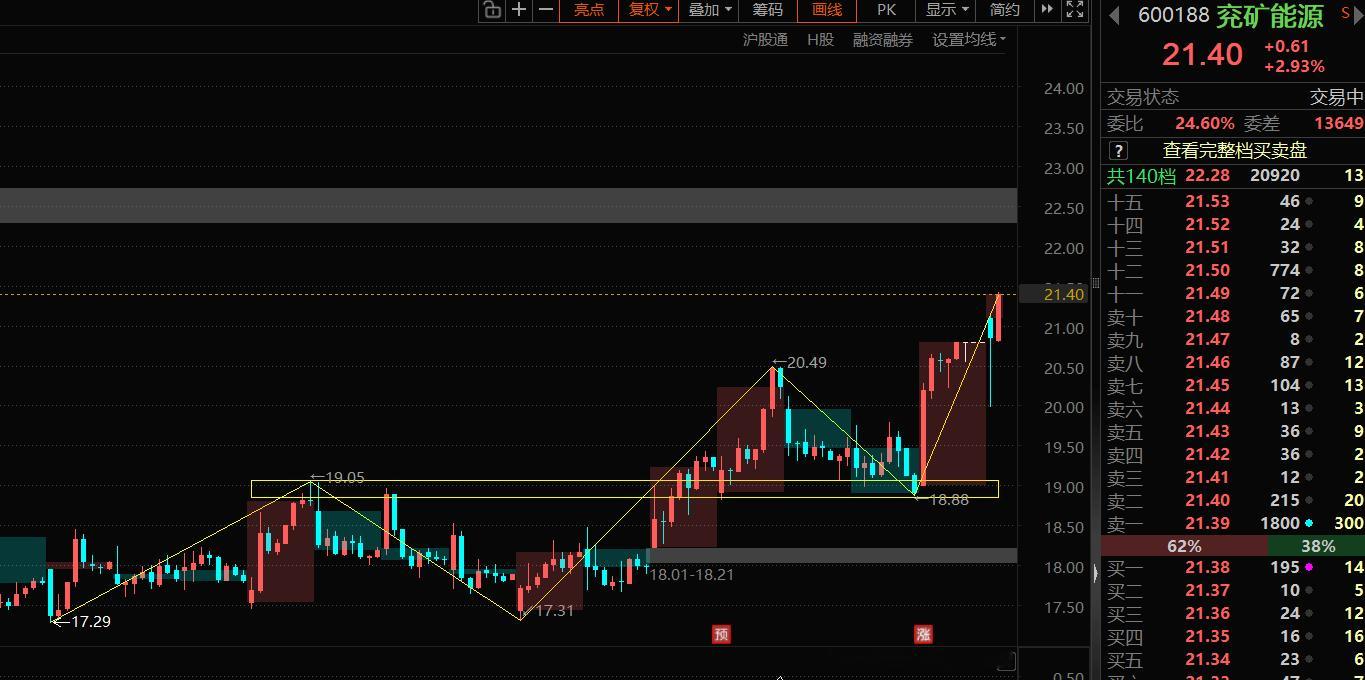The image size is (1365, 680).
Task: Click 卖五 price 21.43
Action: [1207, 432]
